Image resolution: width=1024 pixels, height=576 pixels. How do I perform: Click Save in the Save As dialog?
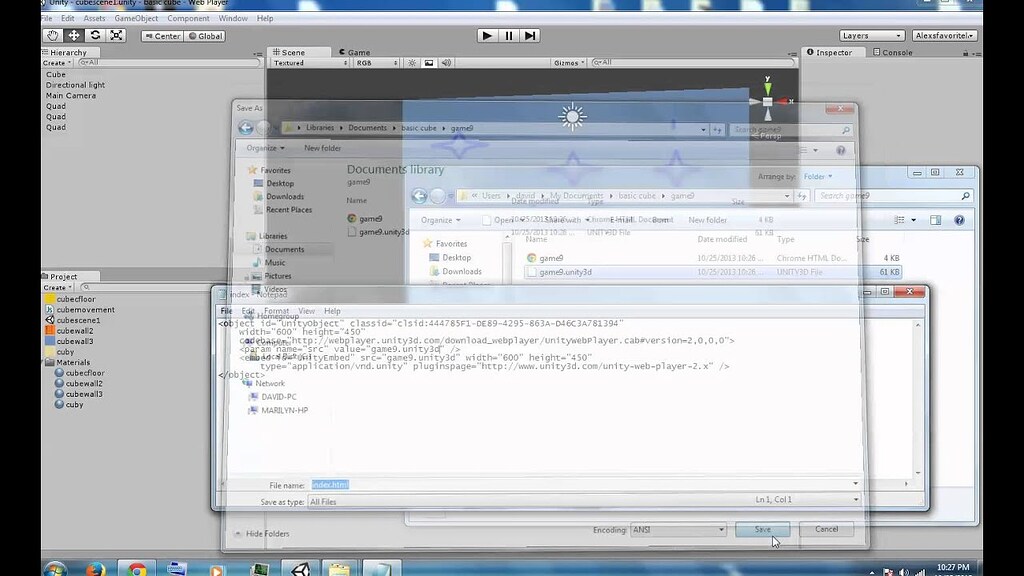pyautogui.click(x=761, y=530)
